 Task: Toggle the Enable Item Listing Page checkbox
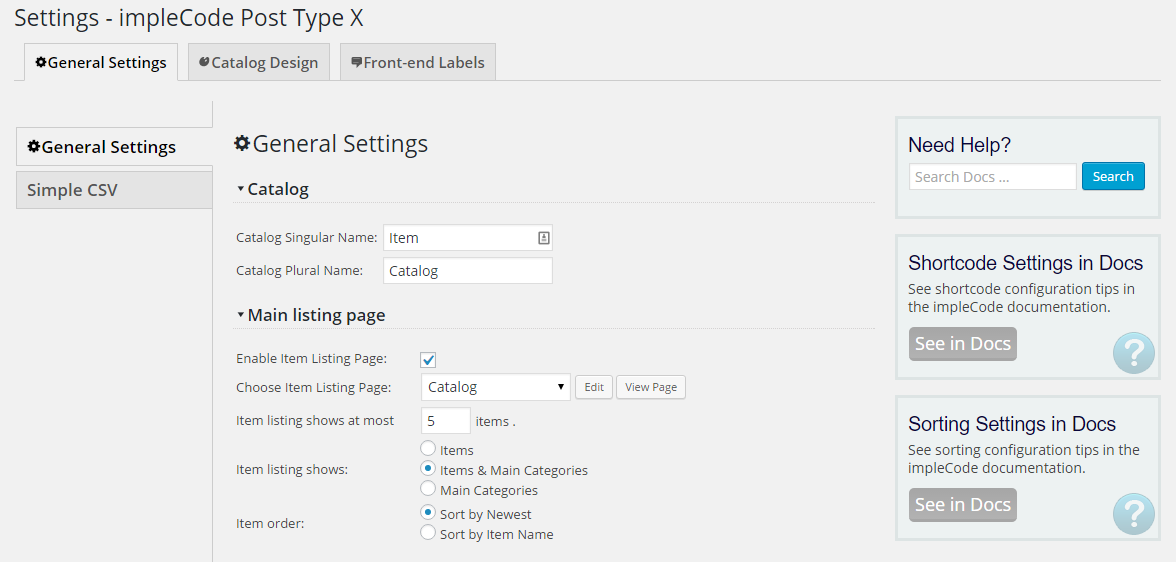tap(428, 360)
